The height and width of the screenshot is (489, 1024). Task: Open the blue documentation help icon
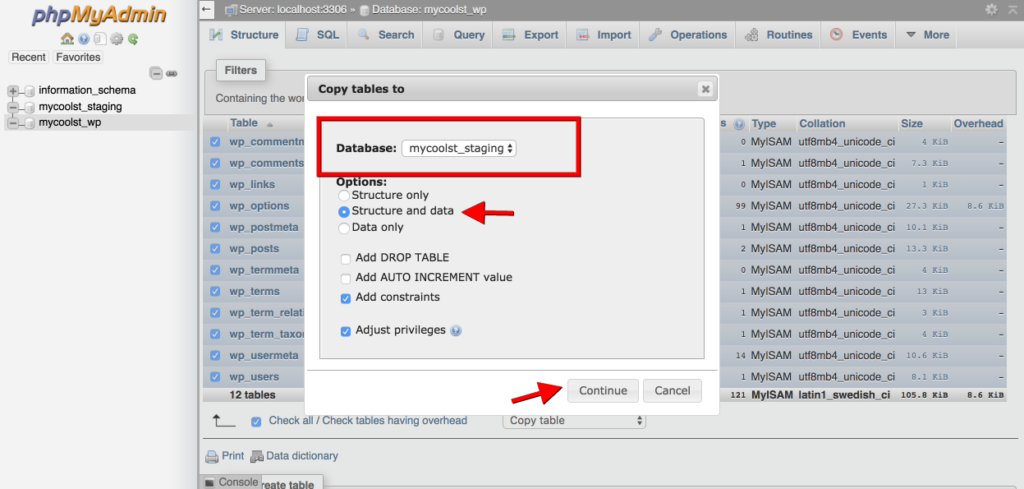(83, 39)
